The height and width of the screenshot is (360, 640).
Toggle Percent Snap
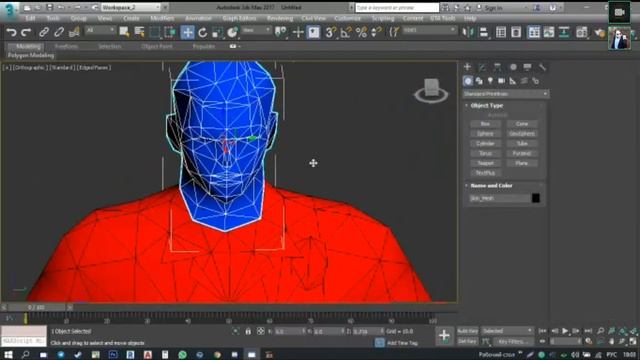[x=361, y=32]
